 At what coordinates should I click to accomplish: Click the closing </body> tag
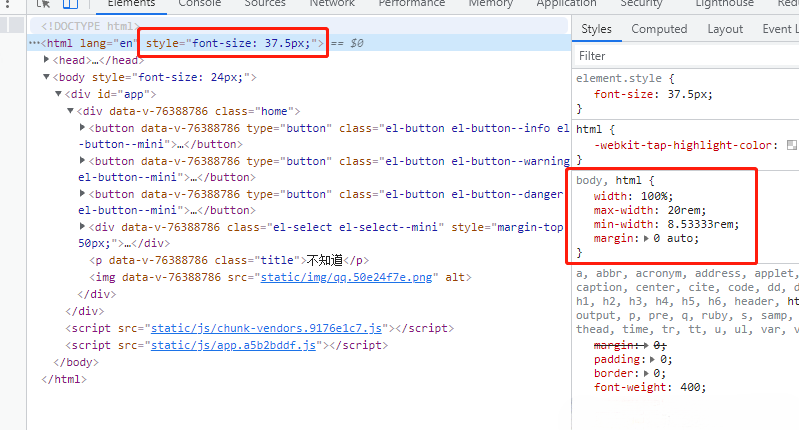[76, 362]
